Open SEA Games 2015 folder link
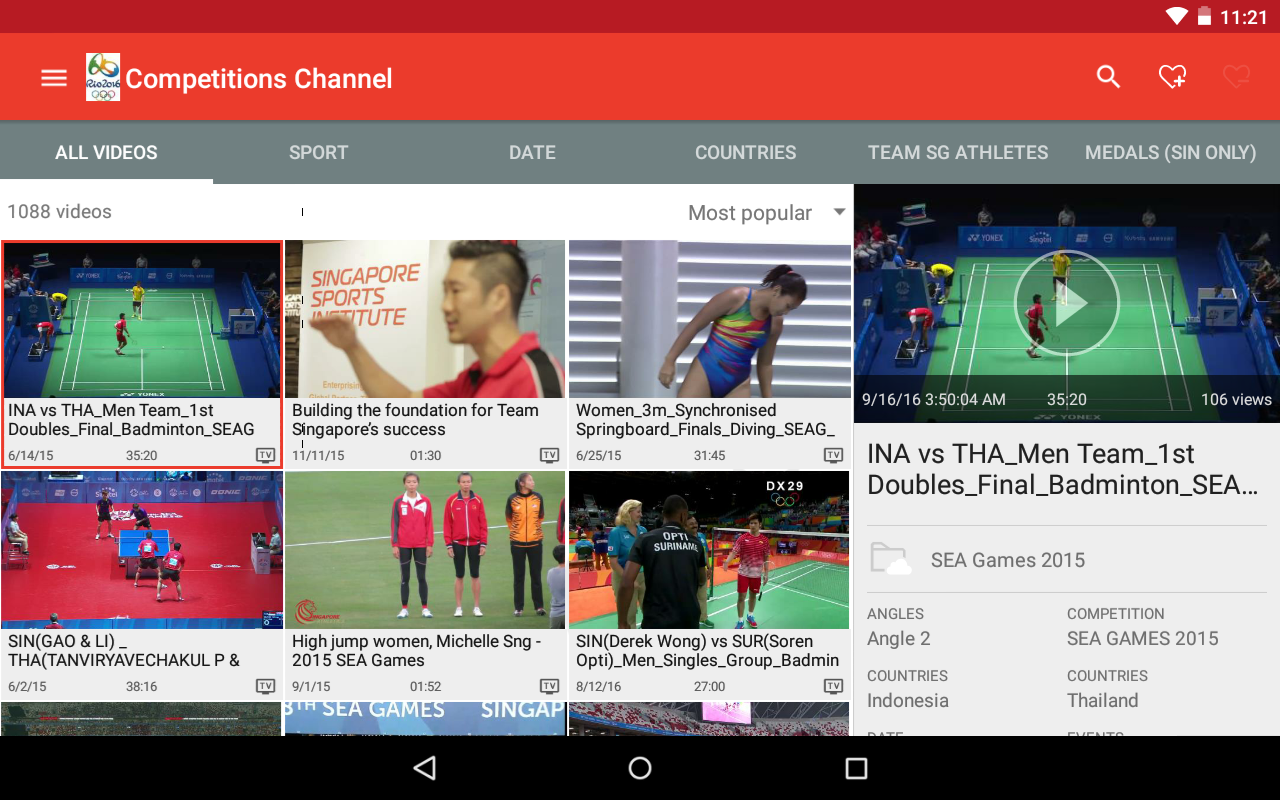1280x800 pixels. click(1008, 560)
